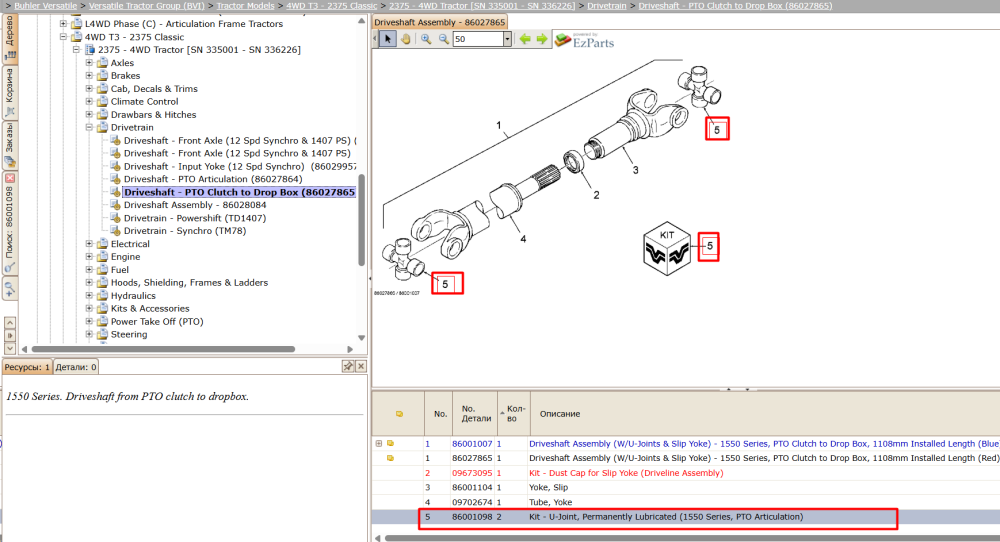Pin the resources panel
This screenshot has width=1000, height=542.
(348, 366)
